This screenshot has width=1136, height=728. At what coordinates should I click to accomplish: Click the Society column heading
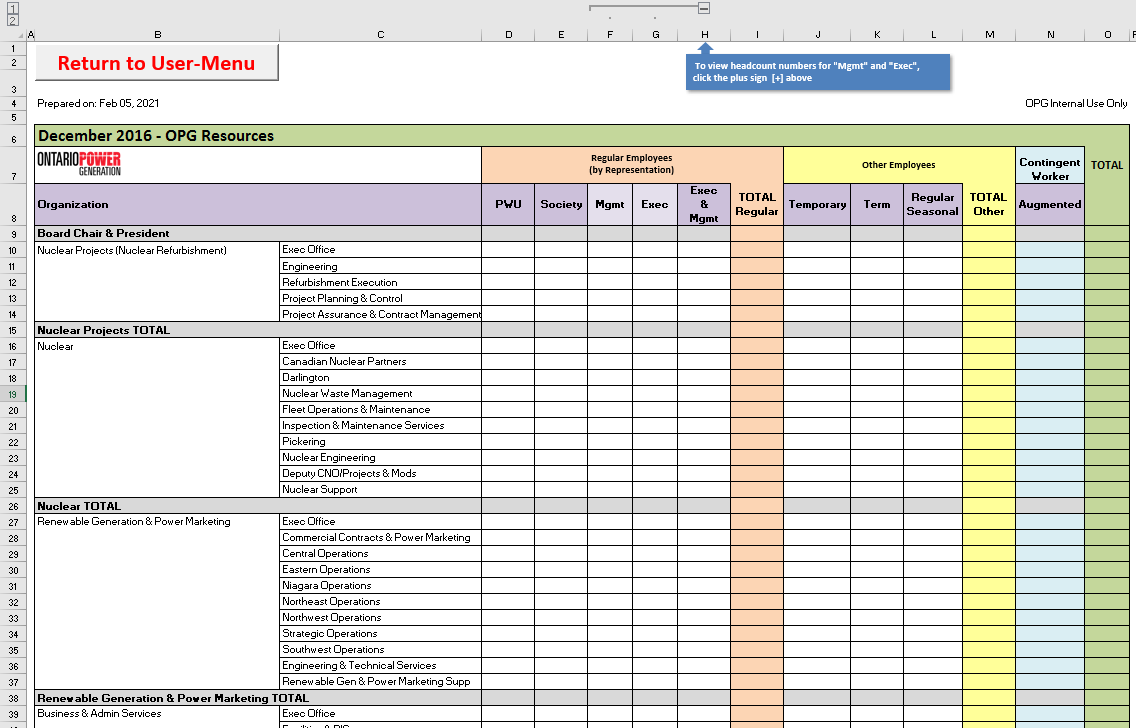point(561,204)
